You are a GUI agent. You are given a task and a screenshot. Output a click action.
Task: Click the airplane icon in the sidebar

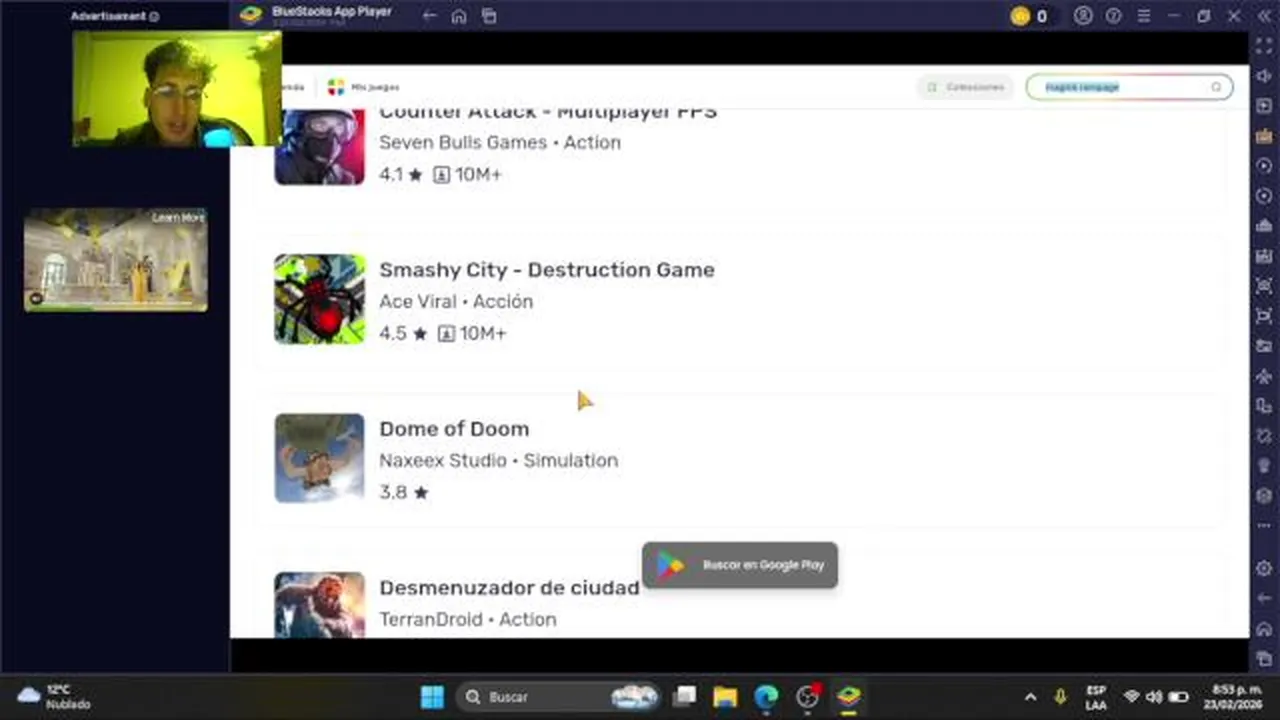[x=1264, y=376]
